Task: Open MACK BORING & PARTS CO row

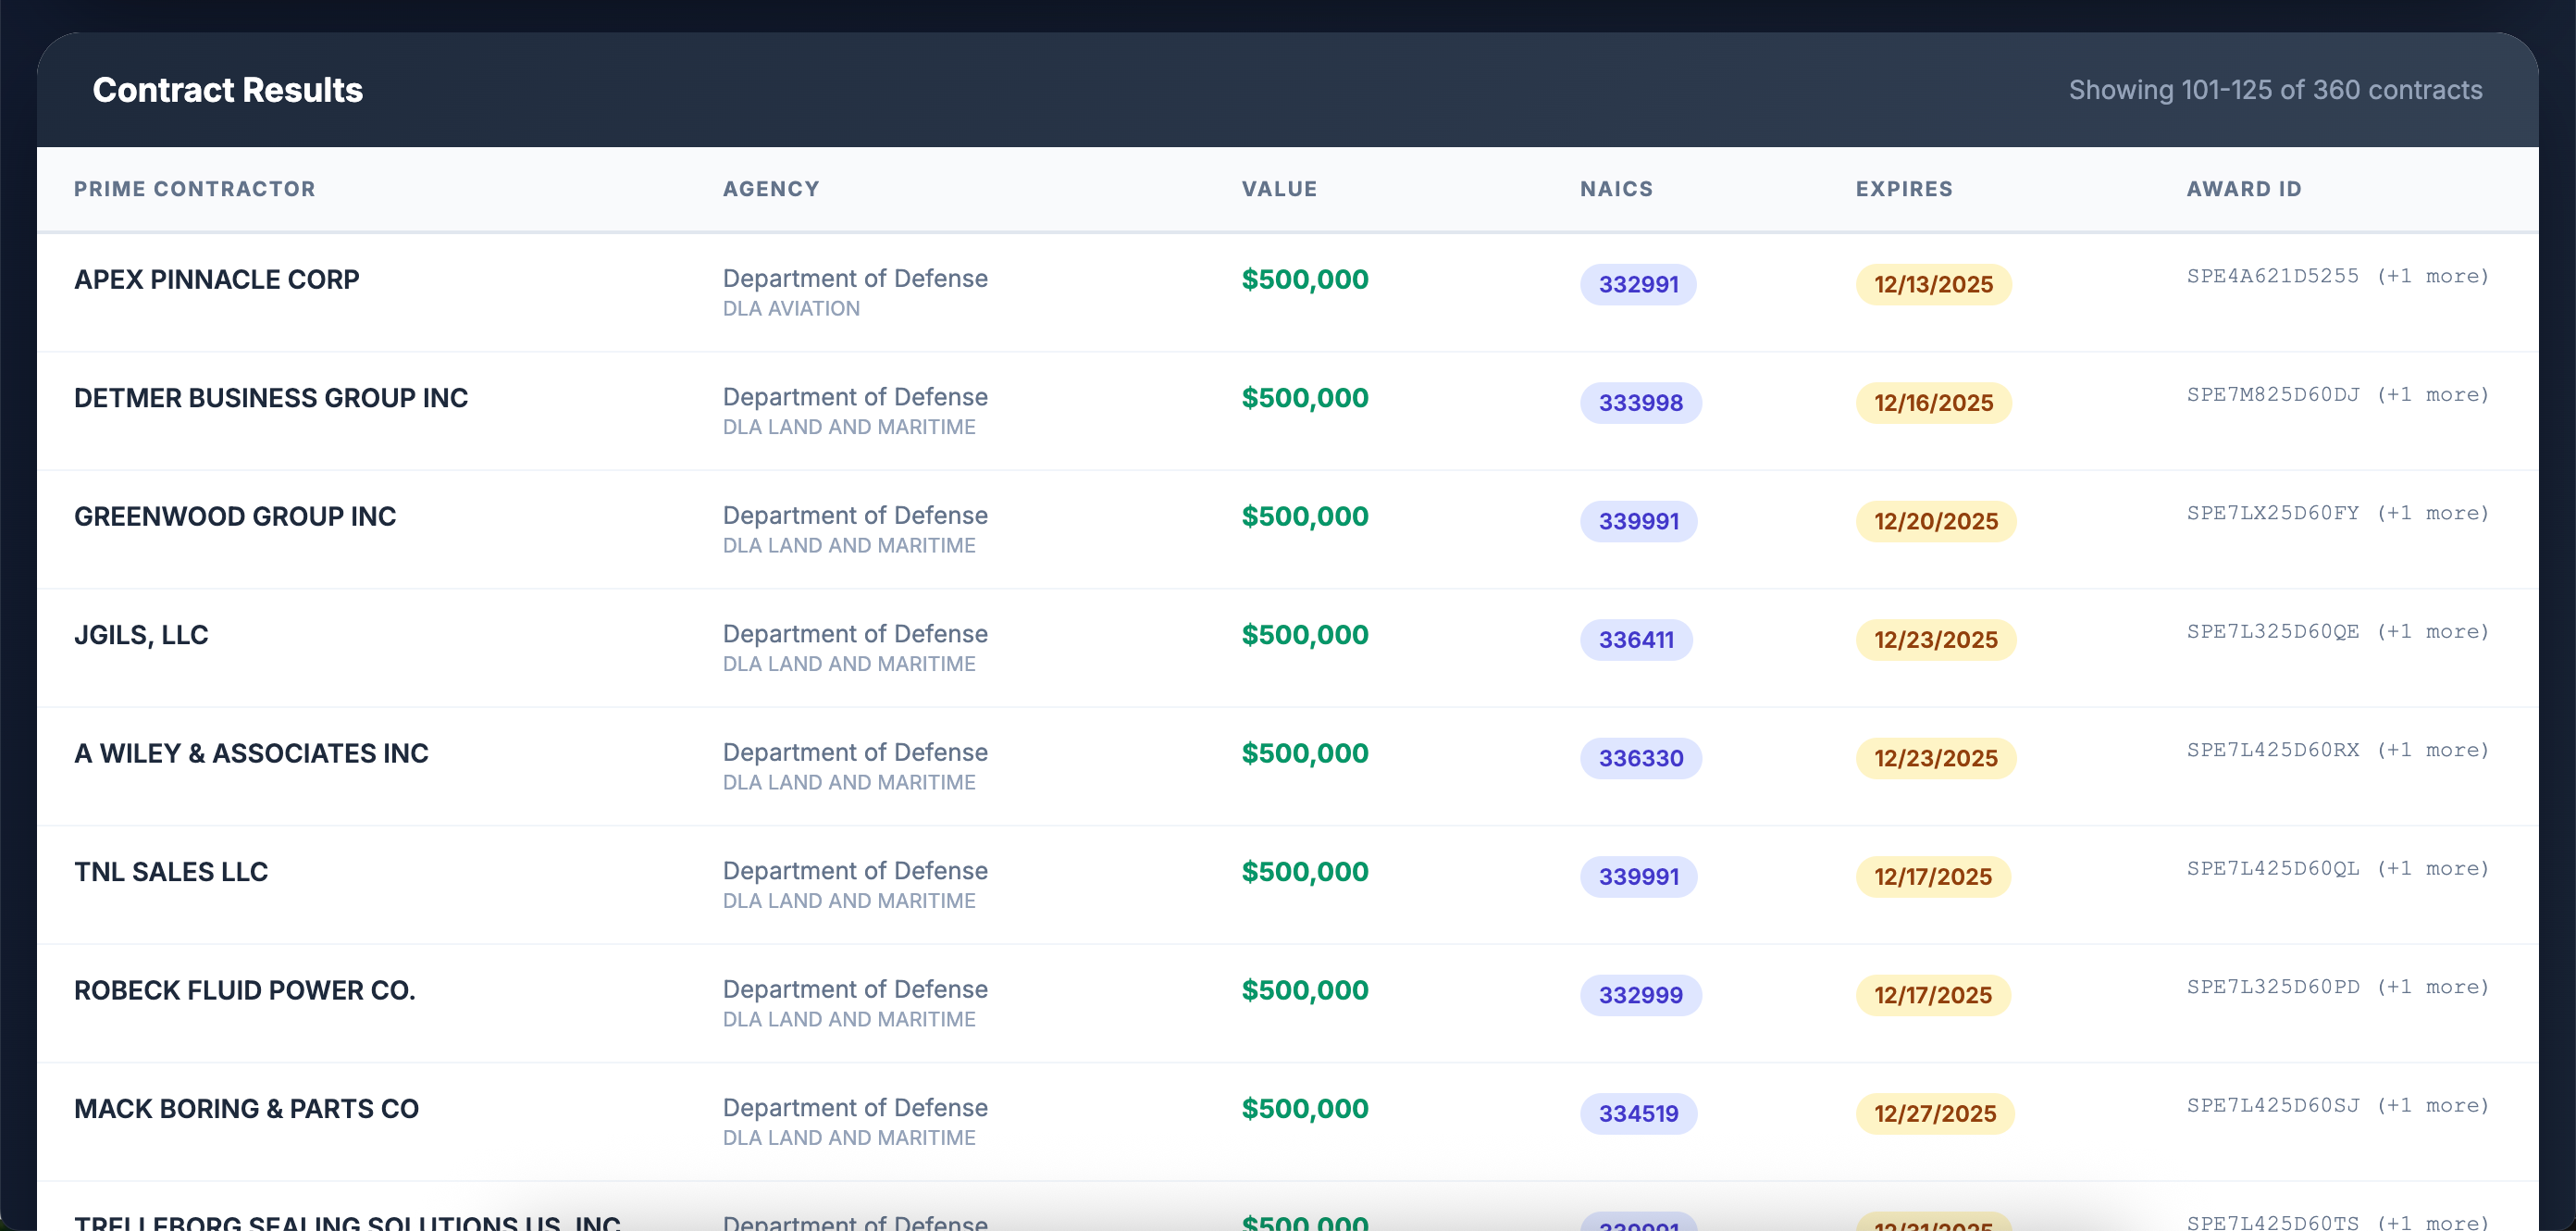Action: click(x=246, y=1109)
